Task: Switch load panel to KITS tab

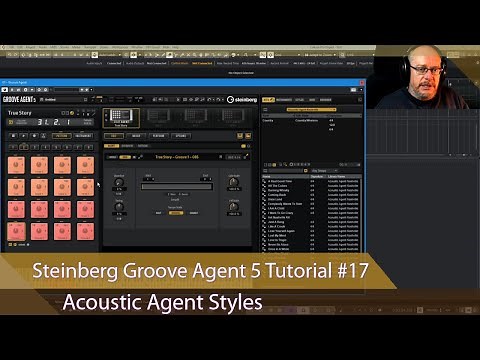Action: [x=268, y=100]
